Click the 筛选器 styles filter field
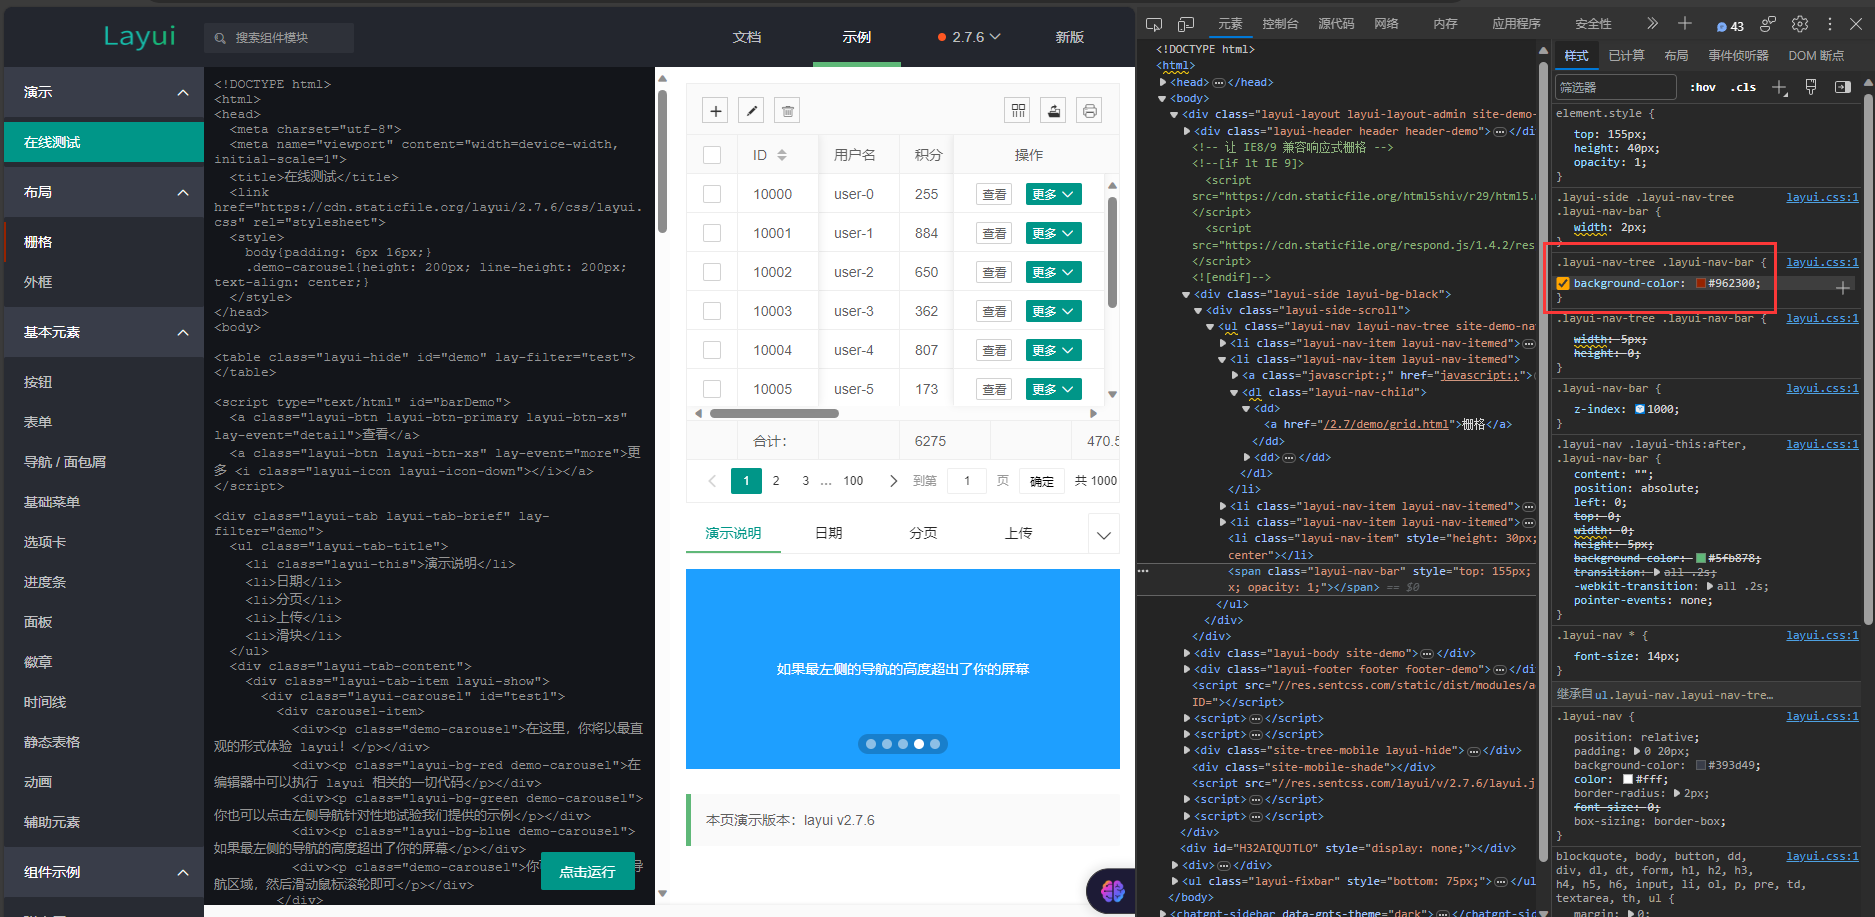Viewport: 1875px width, 917px height. (x=1616, y=88)
